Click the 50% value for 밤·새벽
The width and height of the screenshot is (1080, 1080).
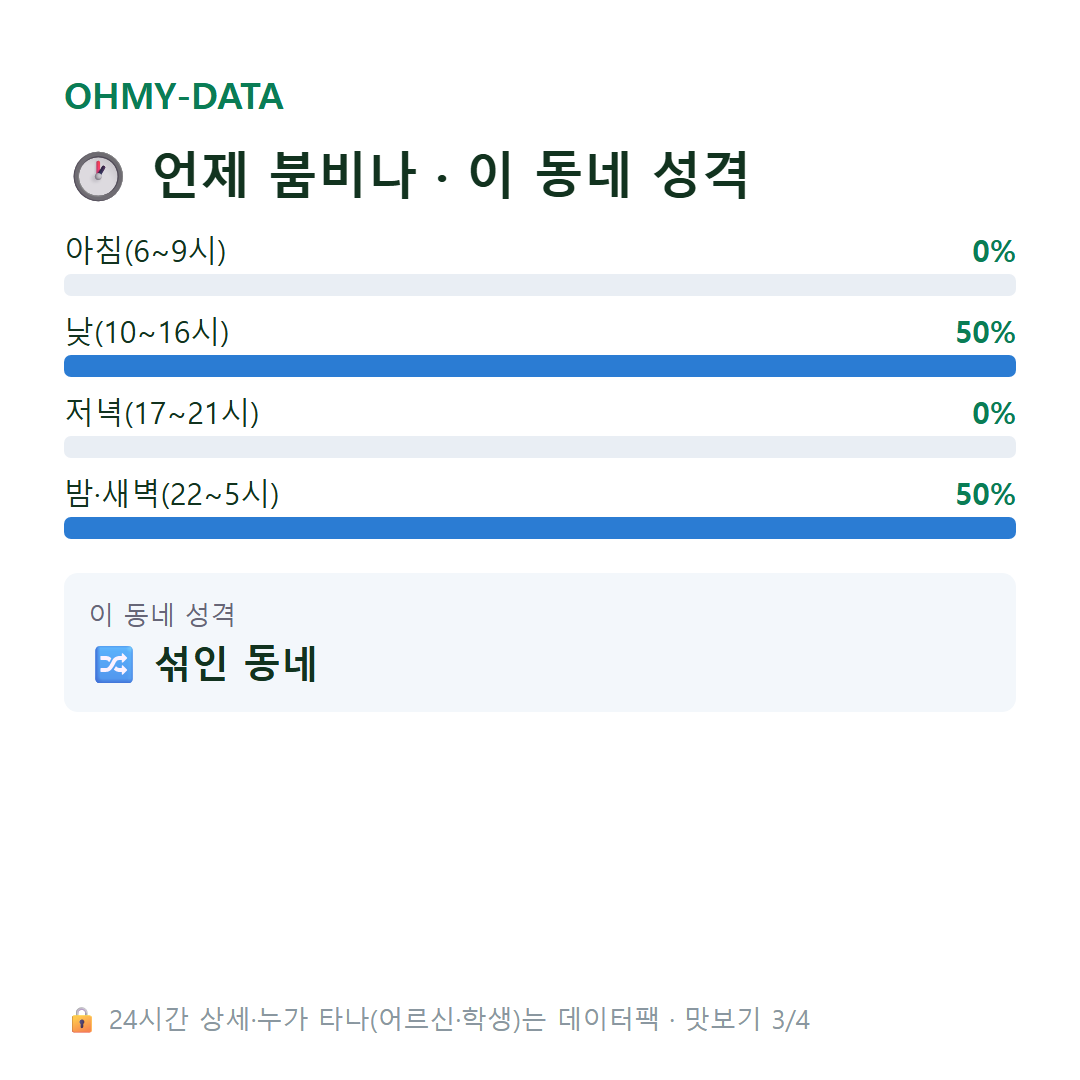click(x=985, y=495)
